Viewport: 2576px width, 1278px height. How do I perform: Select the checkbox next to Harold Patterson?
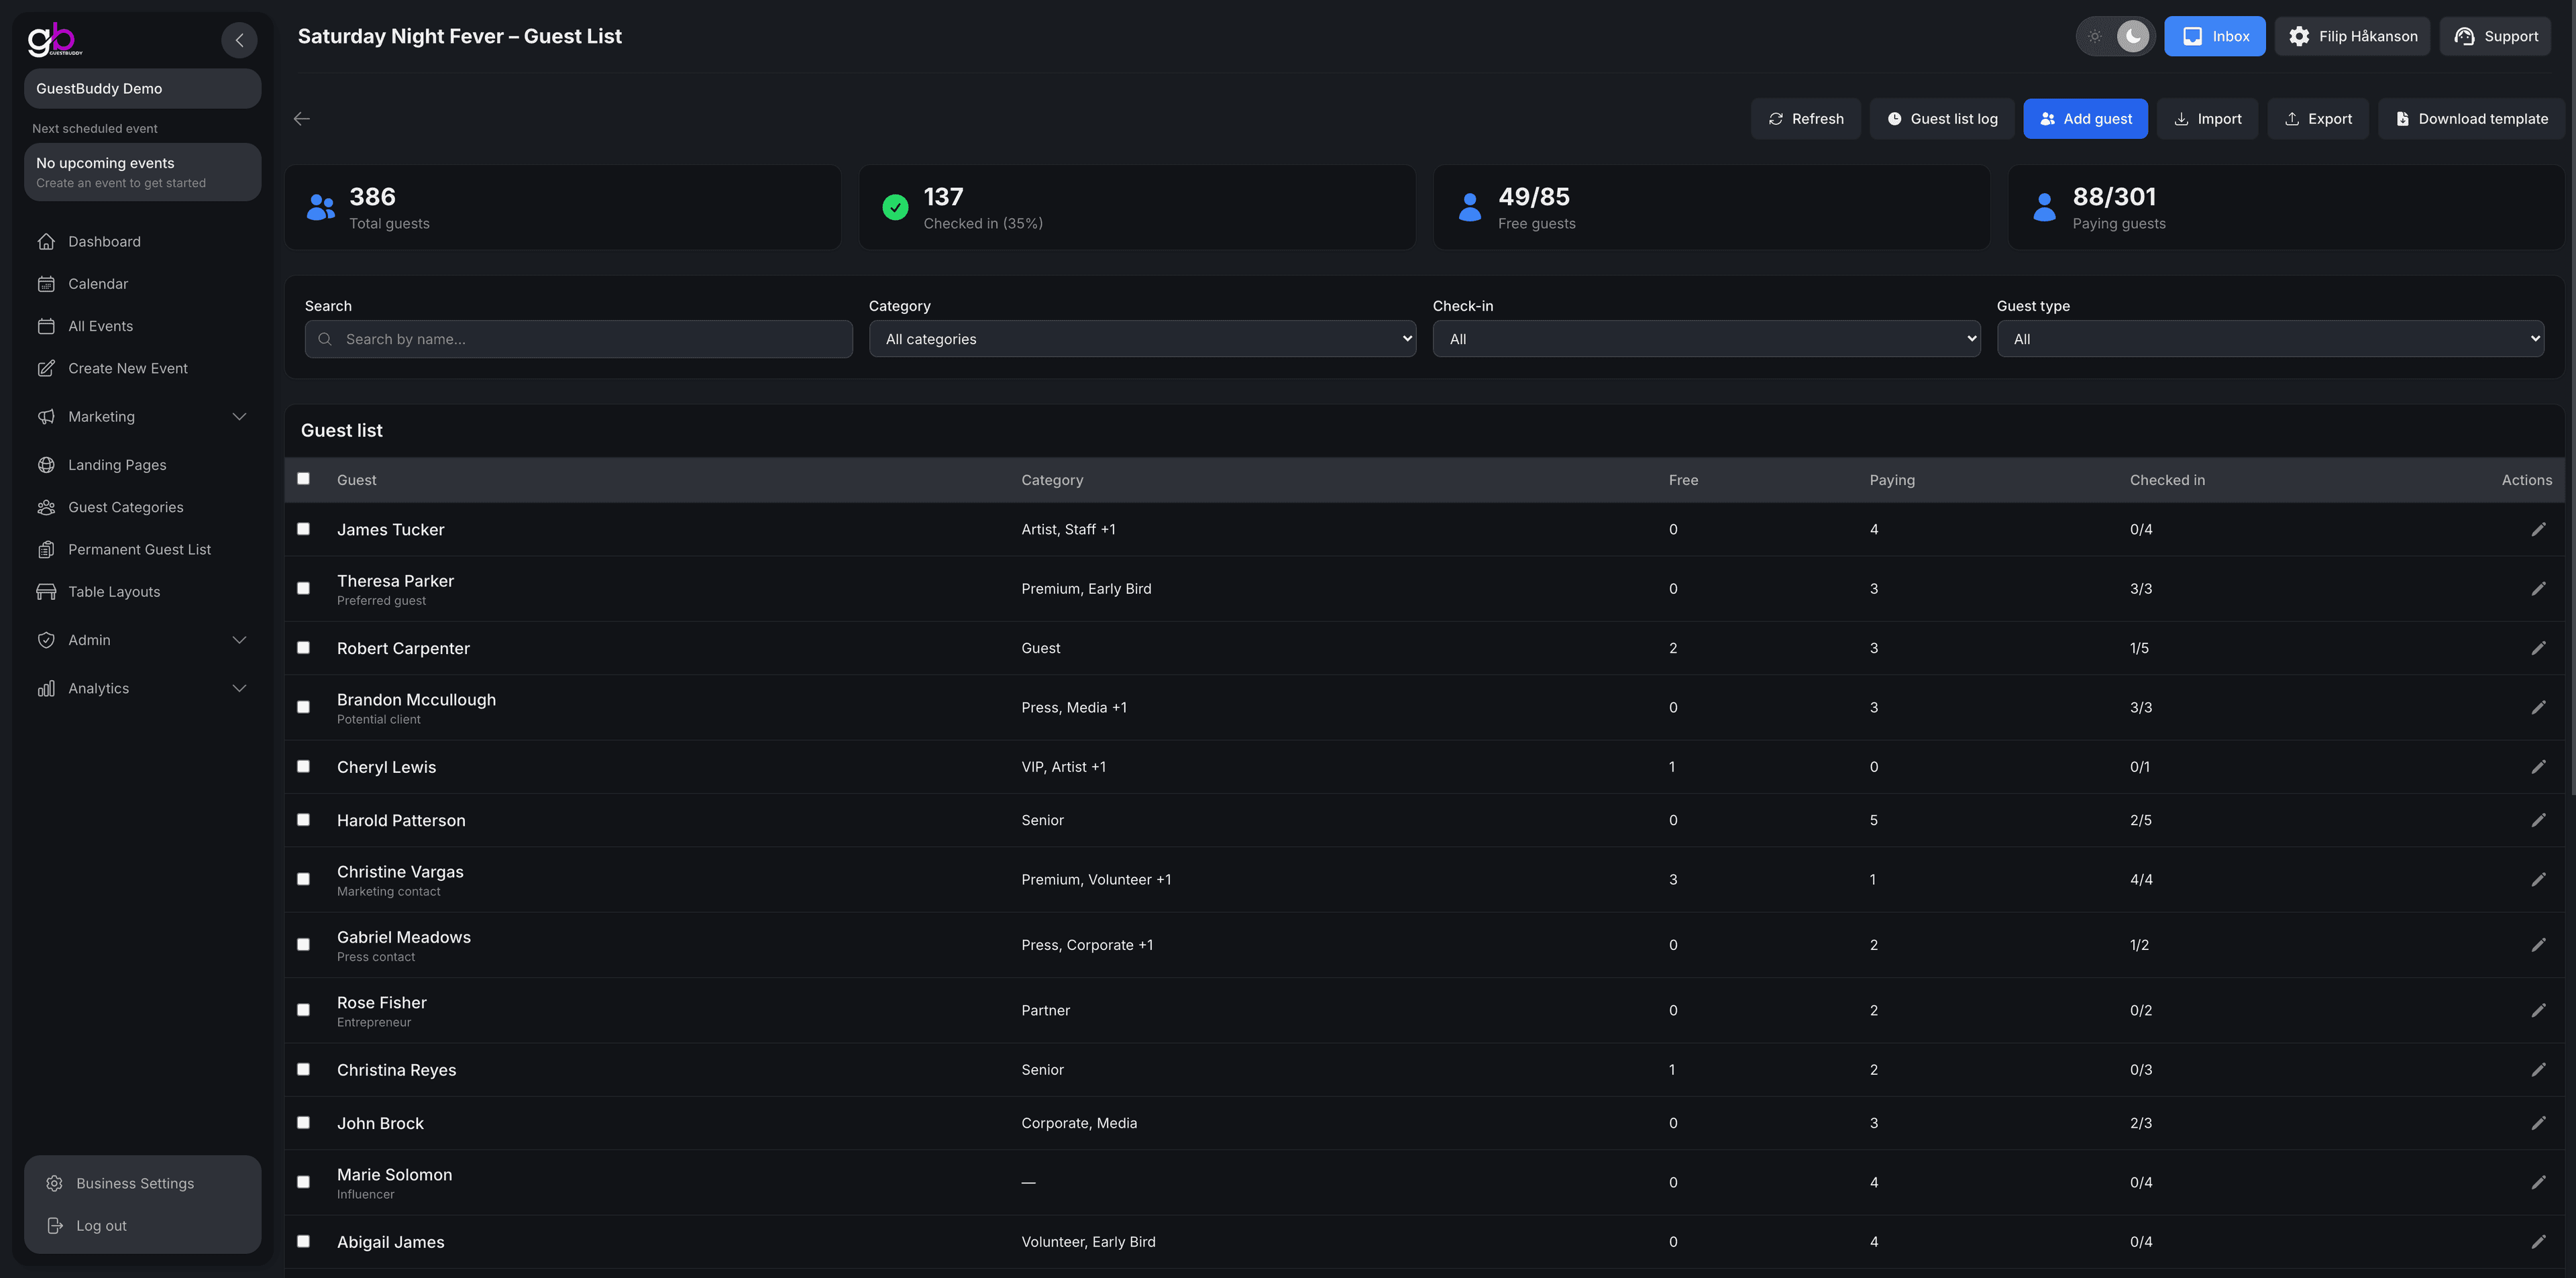[x=304, y=820]
